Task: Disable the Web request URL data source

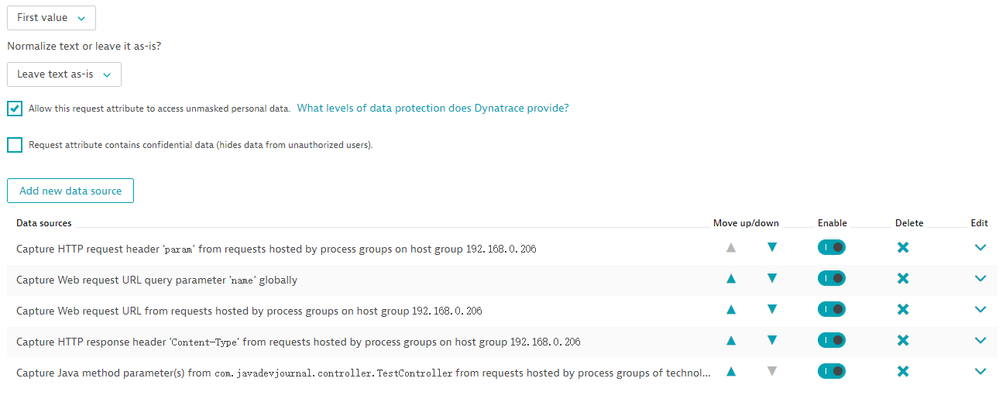Action: point(831,310)
